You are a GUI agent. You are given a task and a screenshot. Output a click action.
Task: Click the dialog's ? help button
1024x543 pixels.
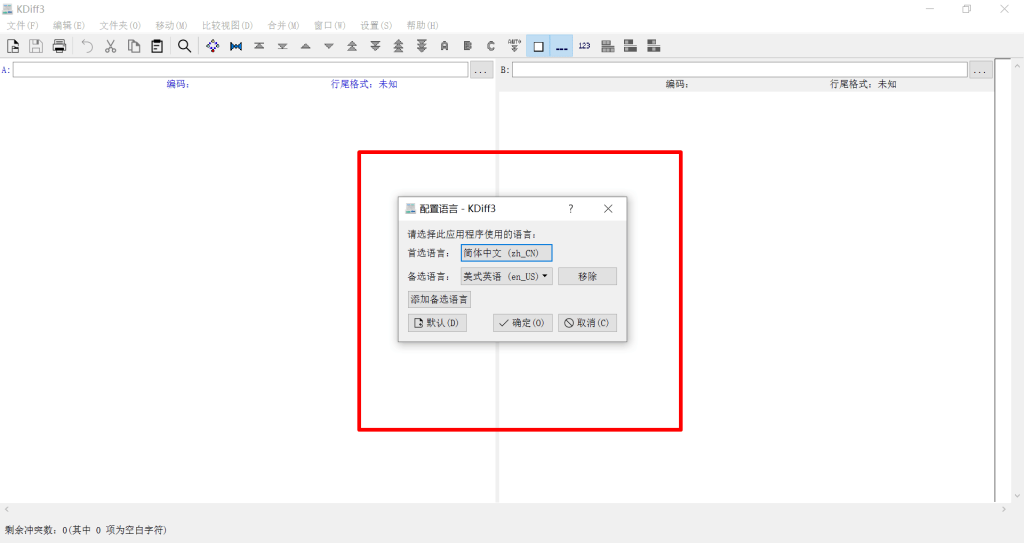point(571,208)
